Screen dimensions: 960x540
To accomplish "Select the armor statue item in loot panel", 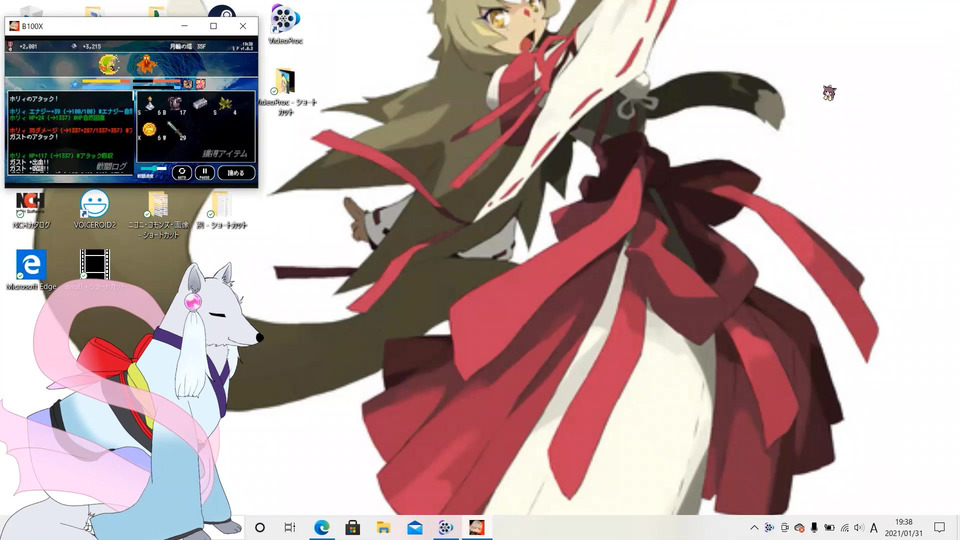I will point(175,103).
